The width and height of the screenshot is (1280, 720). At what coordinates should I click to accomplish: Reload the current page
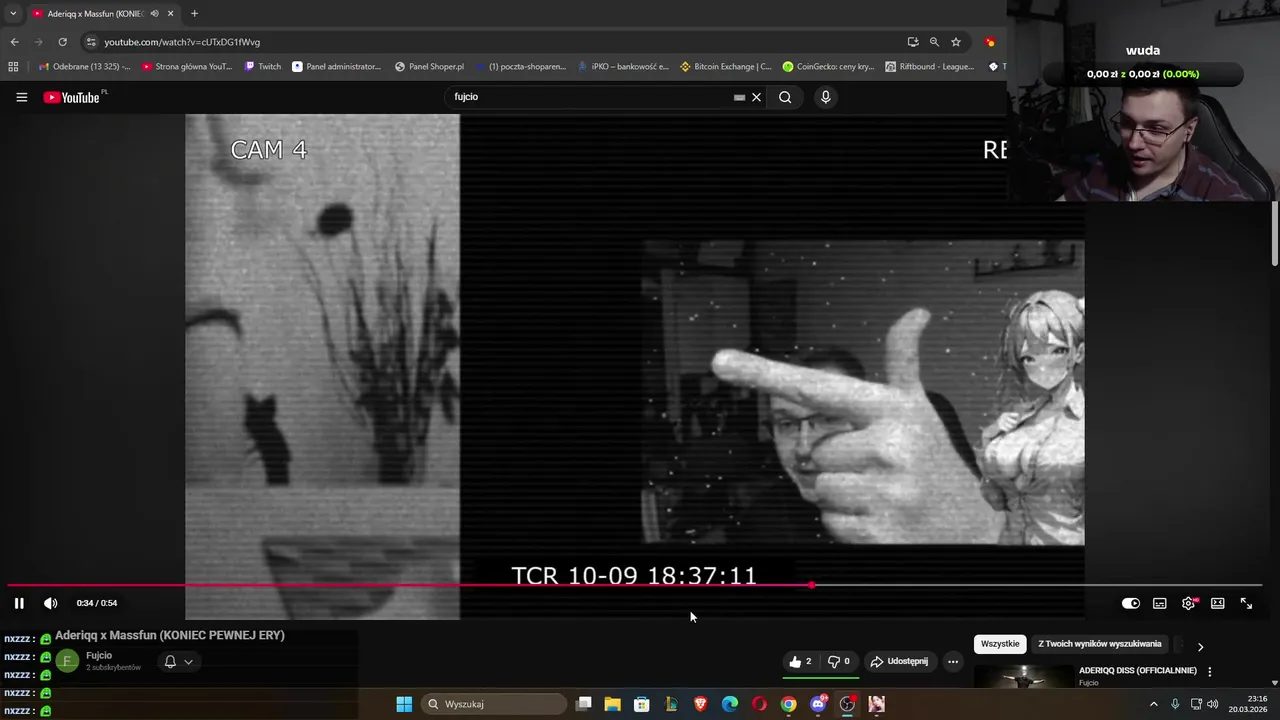coord(62,42)
